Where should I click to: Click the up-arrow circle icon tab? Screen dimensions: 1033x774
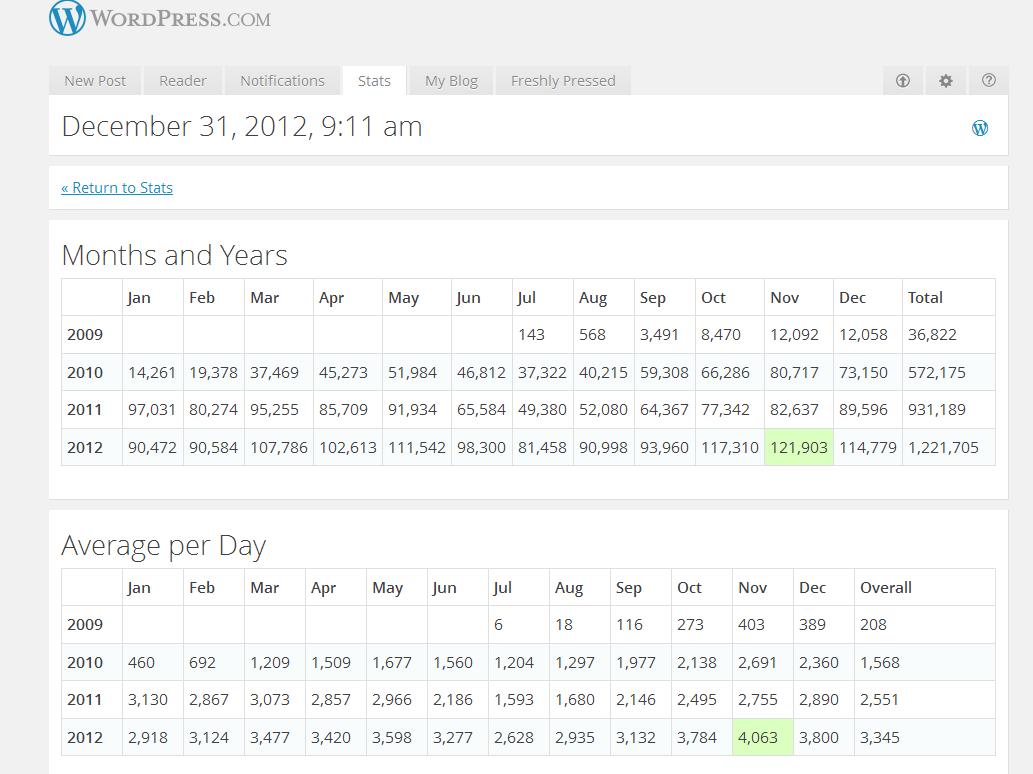[903, 81]
